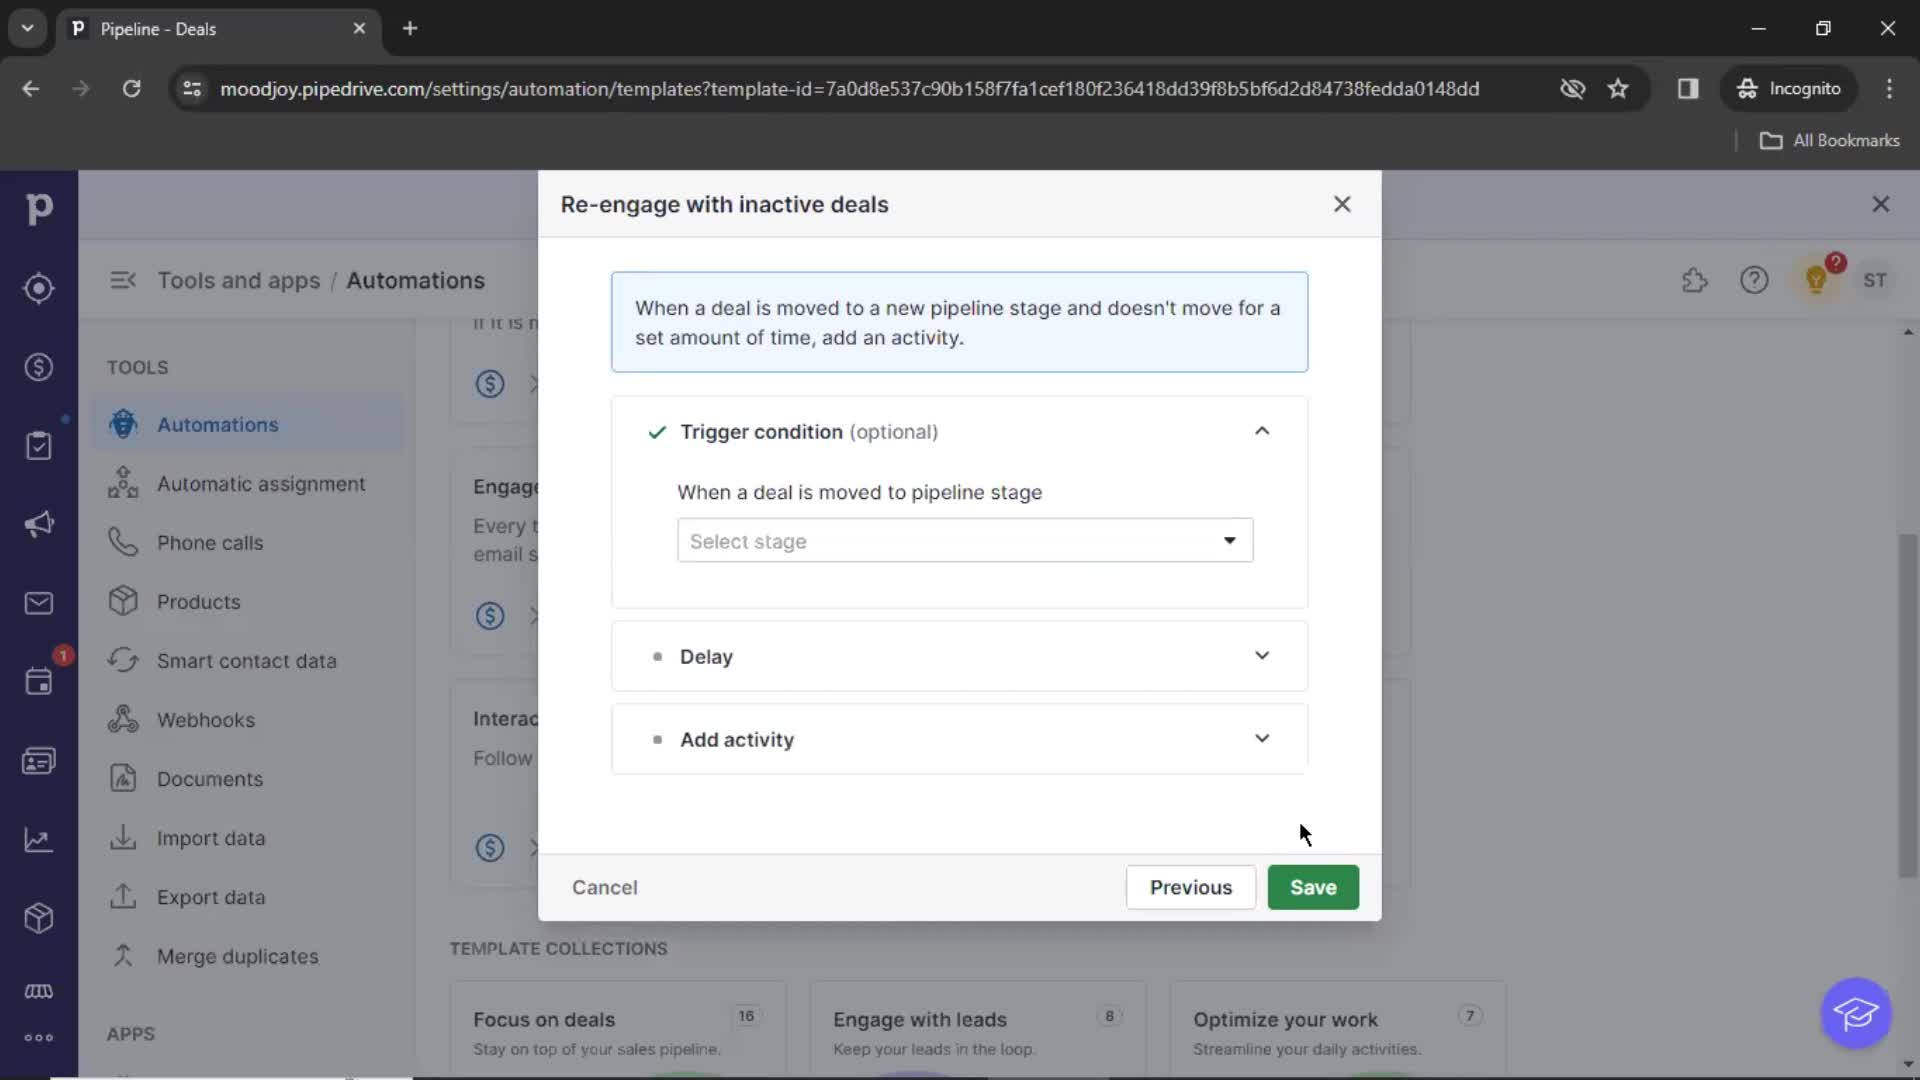Click the Previous button
The height and width of the screenshot is (1080, 1920).
tap(1189, 886)
